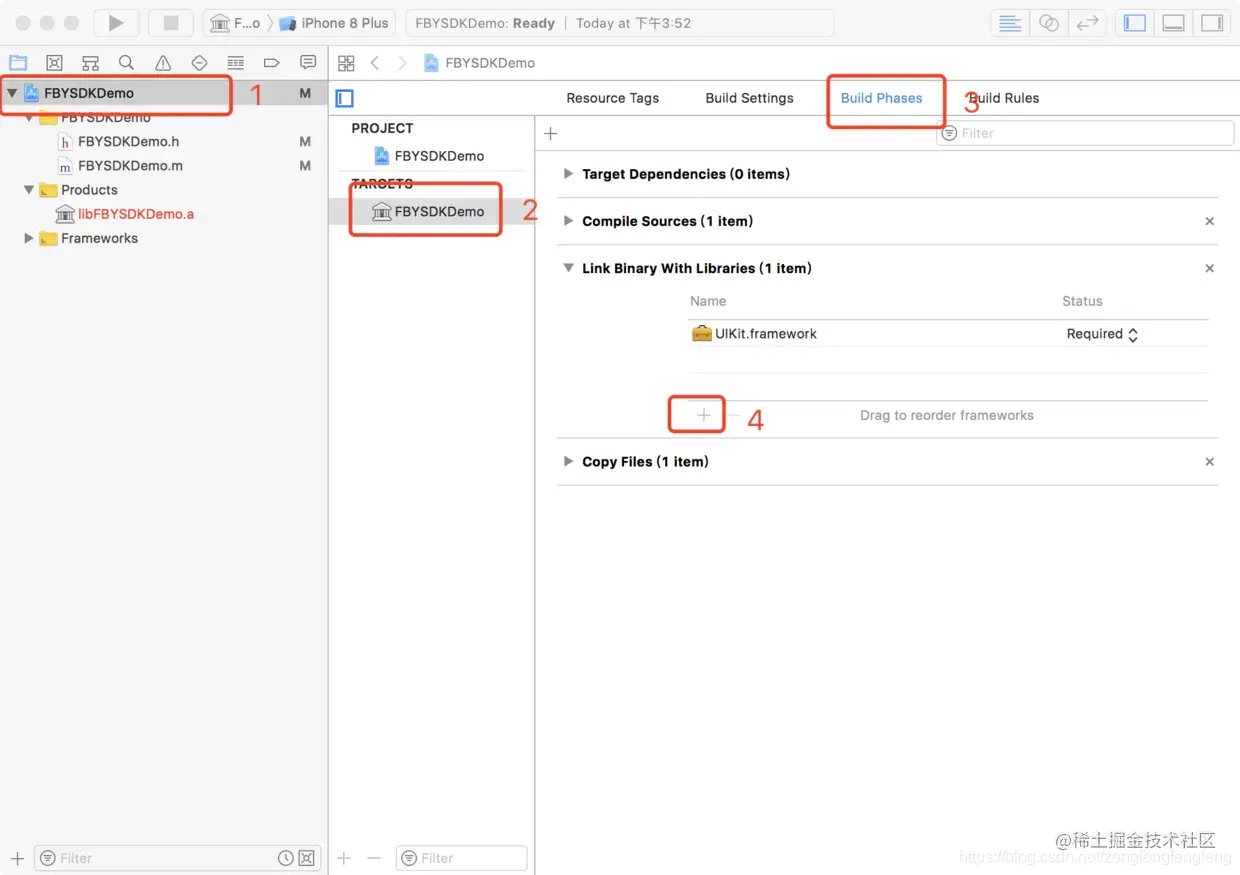Select libFBYSDKDemo.a product
1240x875 pixels.
pyautogui.click(x=125, y=214)
